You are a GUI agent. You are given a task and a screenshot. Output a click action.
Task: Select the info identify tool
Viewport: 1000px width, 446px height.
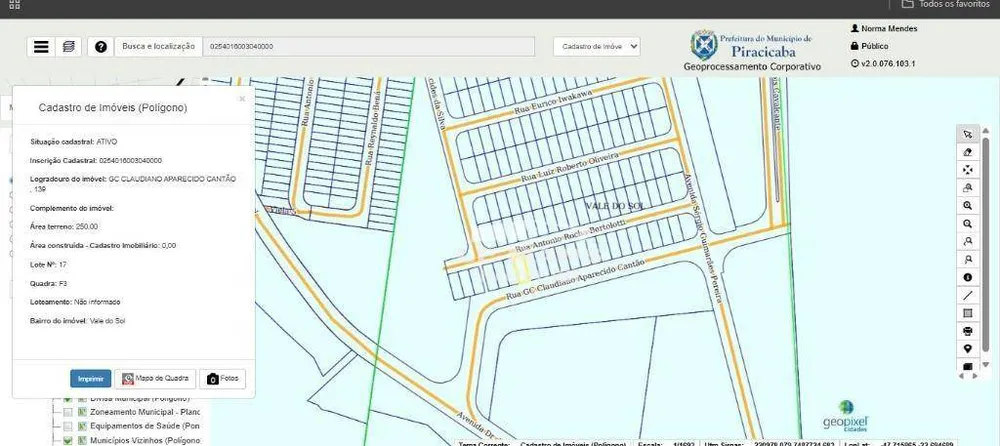coord(967,278)
